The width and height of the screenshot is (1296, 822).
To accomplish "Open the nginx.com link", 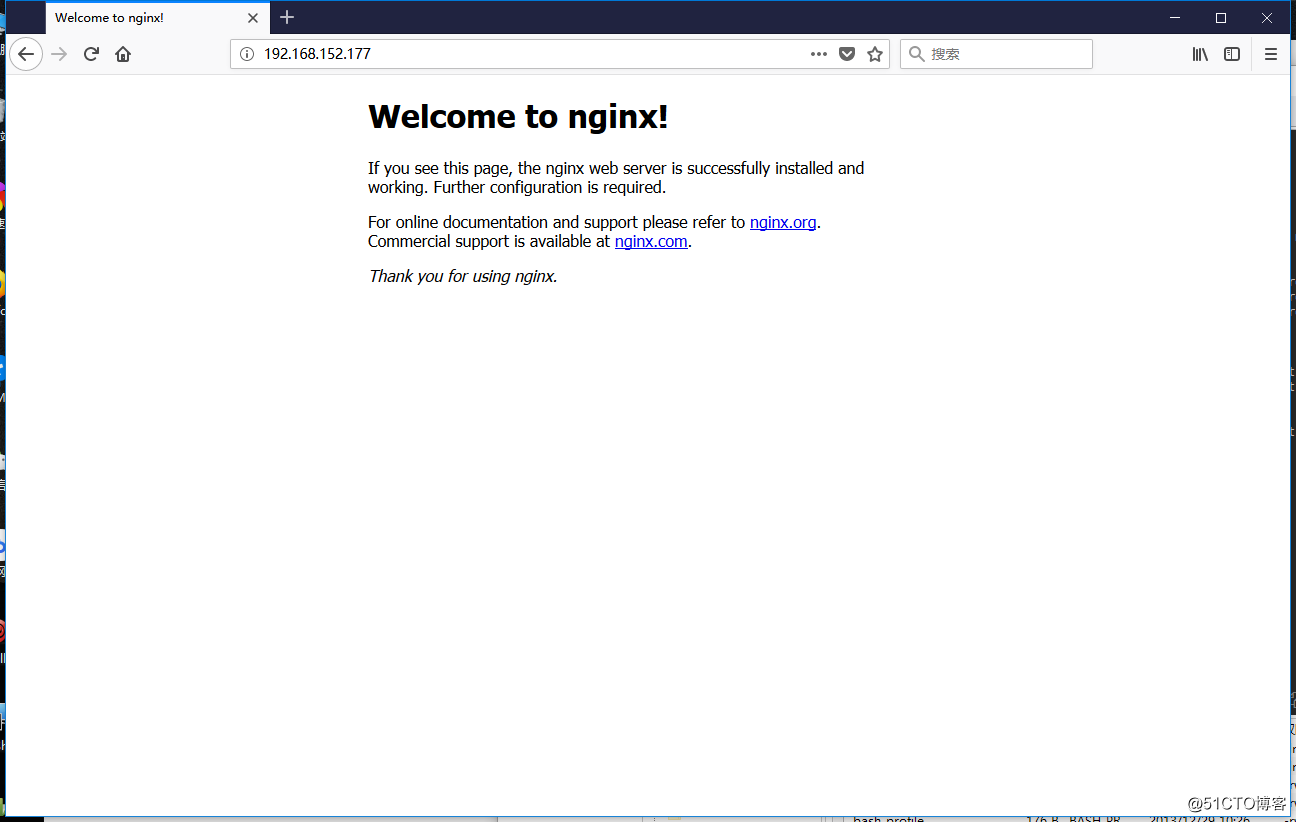I will click(x=651, y=241).
